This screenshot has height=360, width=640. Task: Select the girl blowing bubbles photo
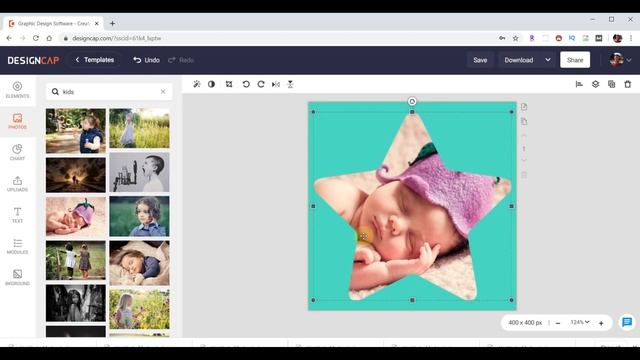(x=76, y=131)
